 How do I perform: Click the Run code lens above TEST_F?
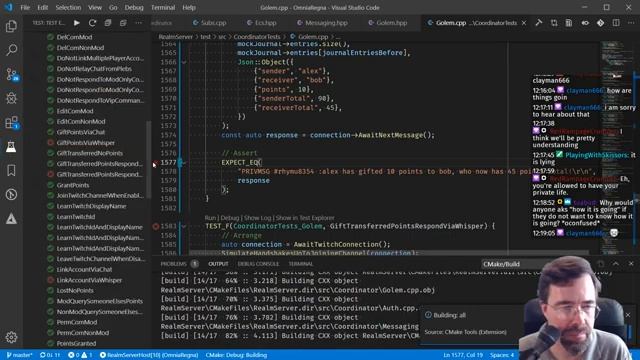[x=210, y=218]
